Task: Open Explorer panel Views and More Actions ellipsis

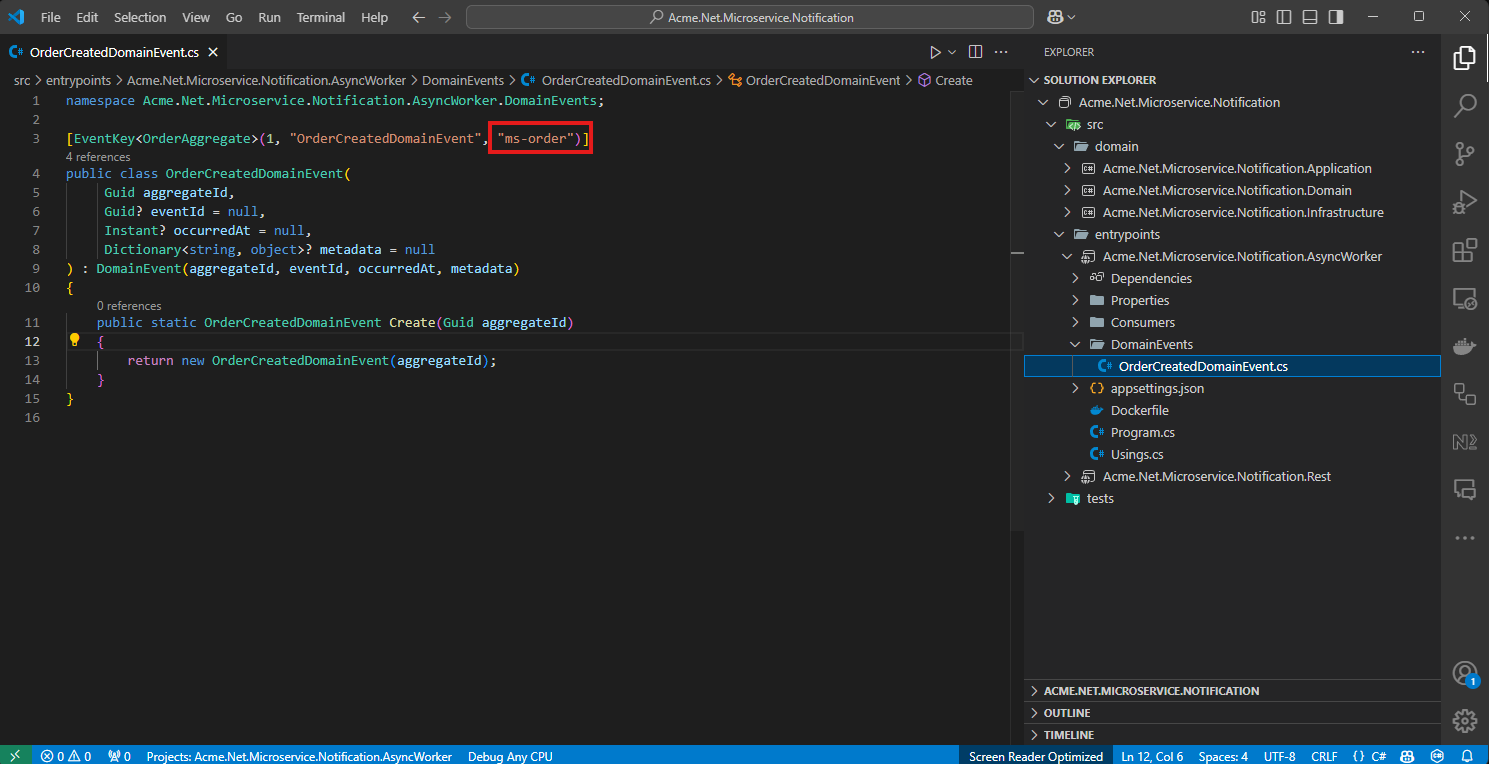Action: pyautogui.click(x=1417, y=52)
